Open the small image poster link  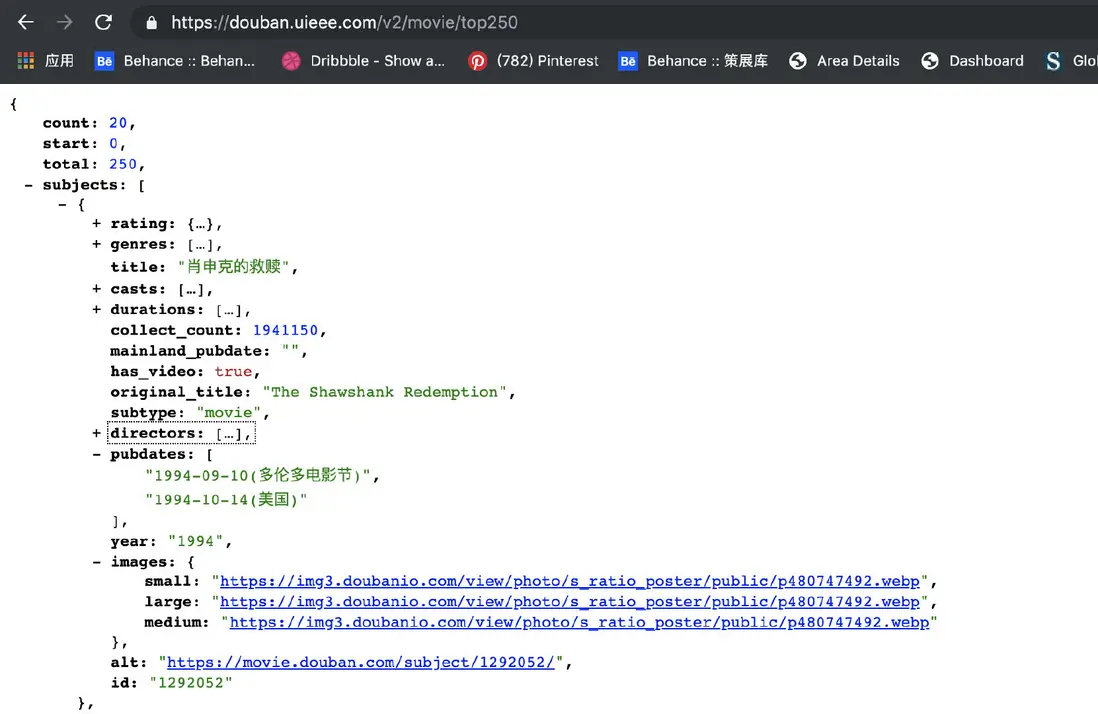(569, 582)
